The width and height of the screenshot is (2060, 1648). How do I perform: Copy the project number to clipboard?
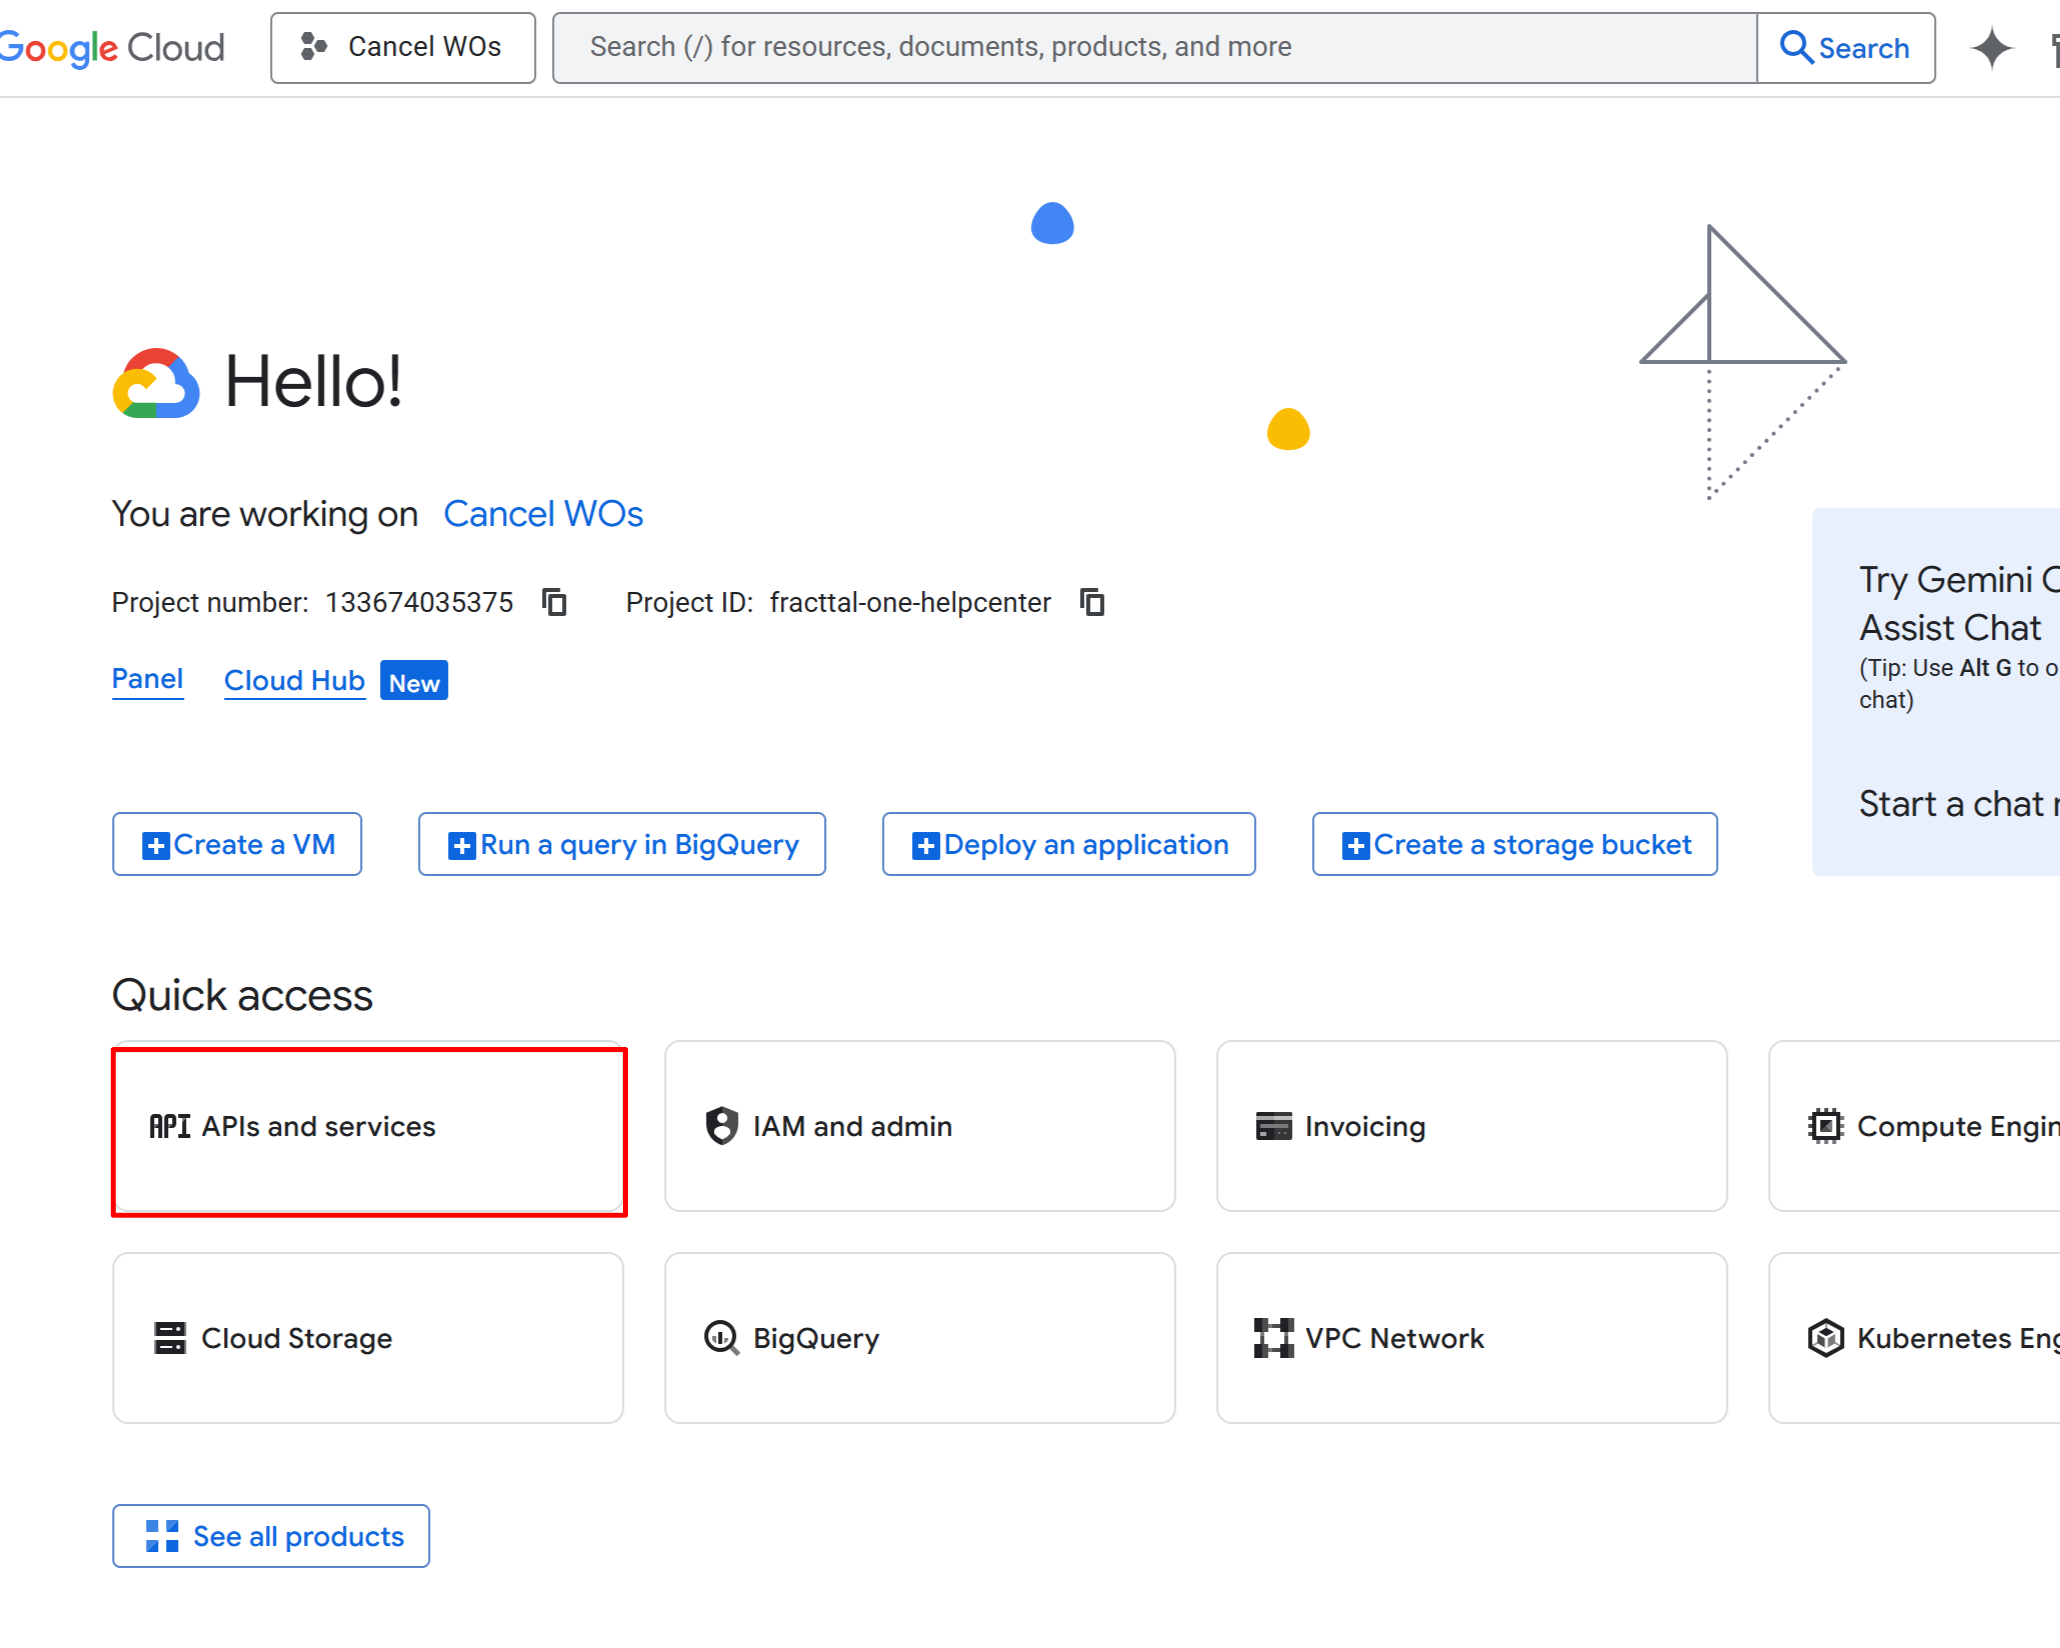click(554, 602)
